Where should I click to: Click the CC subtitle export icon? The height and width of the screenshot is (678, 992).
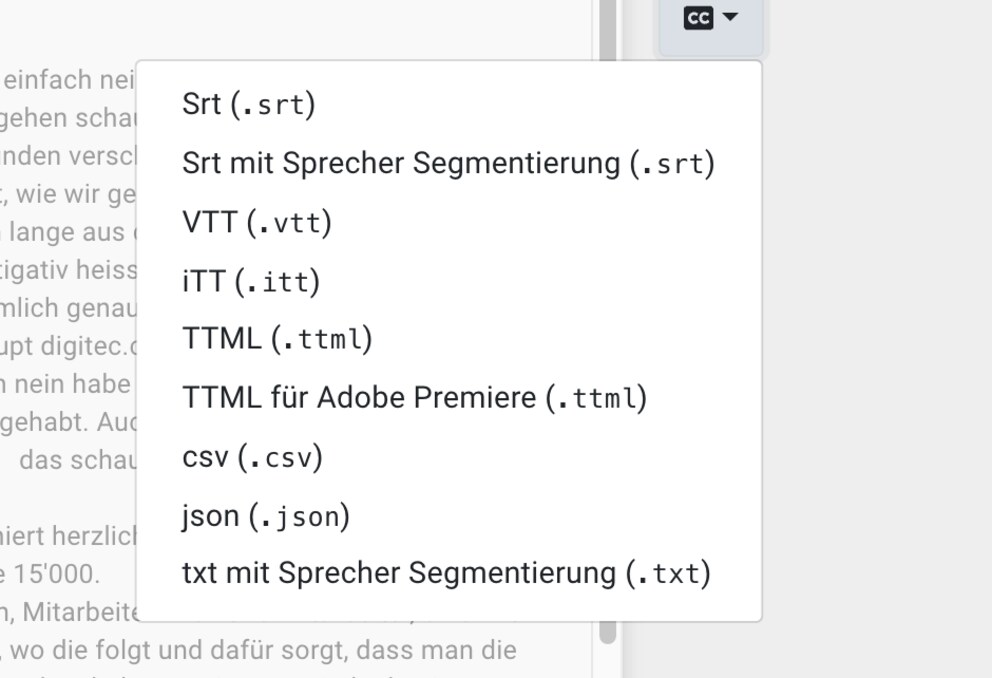[x=698, y=17]
